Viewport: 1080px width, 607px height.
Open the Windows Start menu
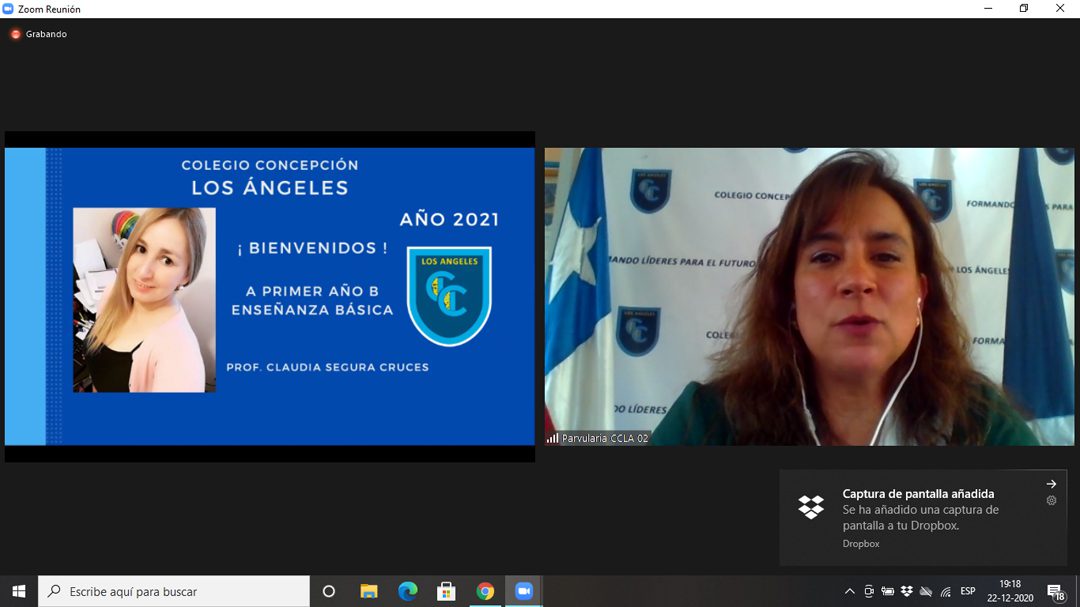(18, 591)
